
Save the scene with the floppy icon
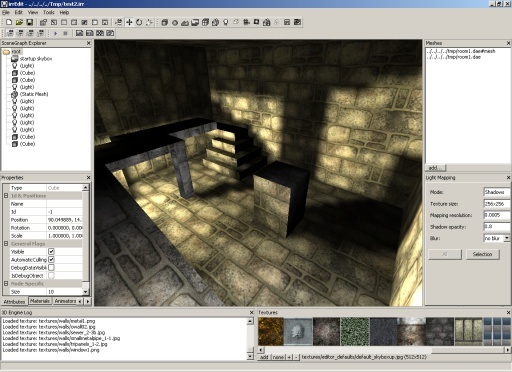pyautogui.click(x=30, y=22)
